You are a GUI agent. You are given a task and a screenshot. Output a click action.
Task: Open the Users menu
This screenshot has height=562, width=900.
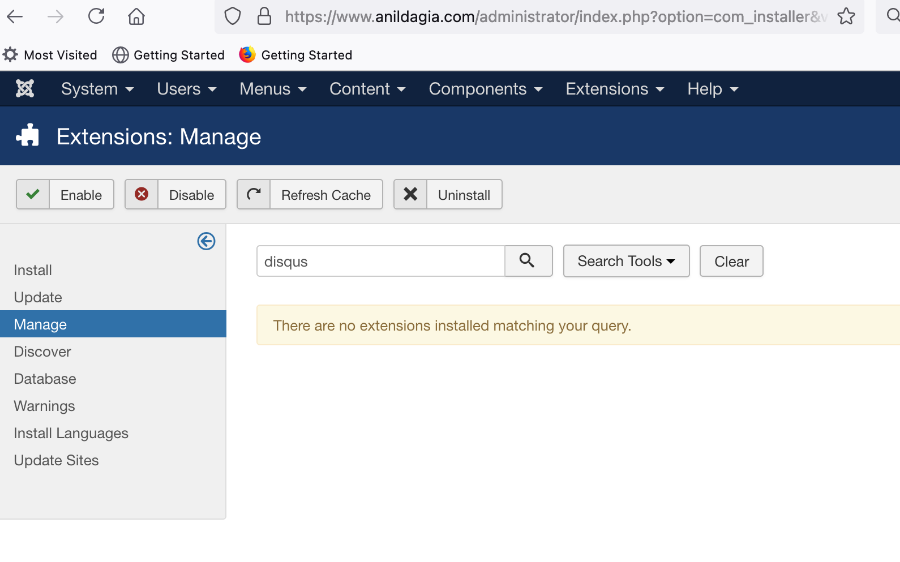pyautogui.click(x=187, y=89)
